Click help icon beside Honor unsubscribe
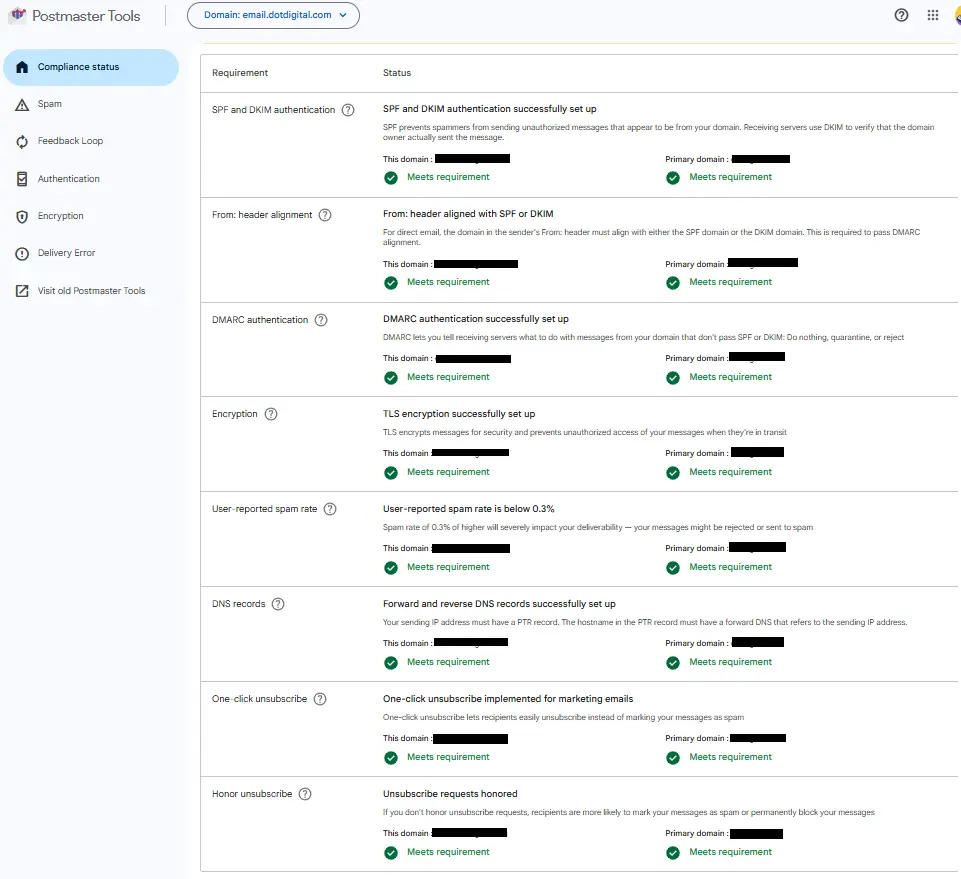The width and height of the screenshot is (961, 879). coord(305,794)
